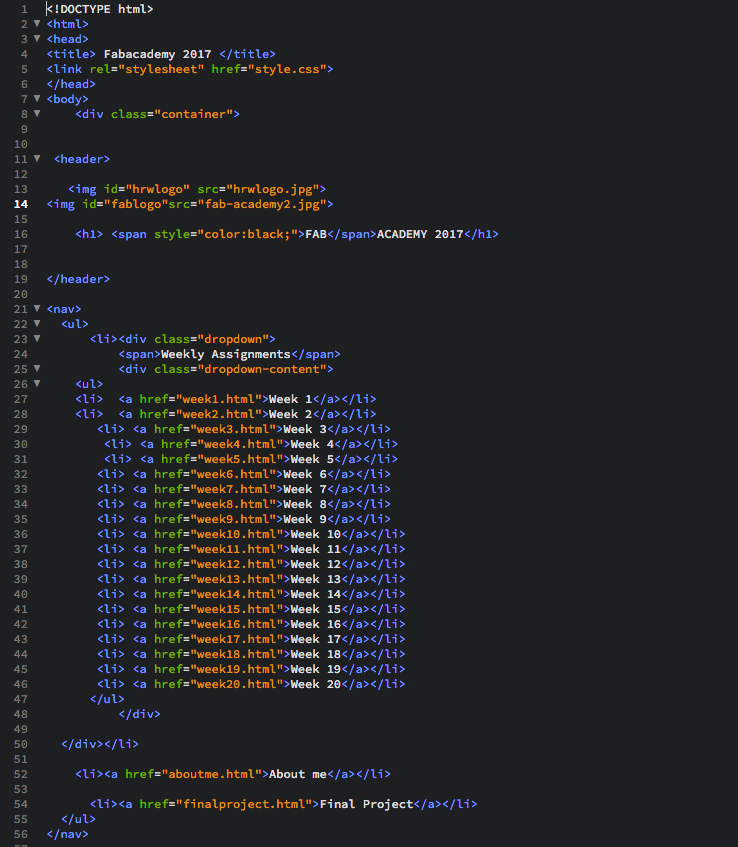738x847 pixels.
Task: Collapse the header fold arrow on line 11
Action: click(37, 158)
